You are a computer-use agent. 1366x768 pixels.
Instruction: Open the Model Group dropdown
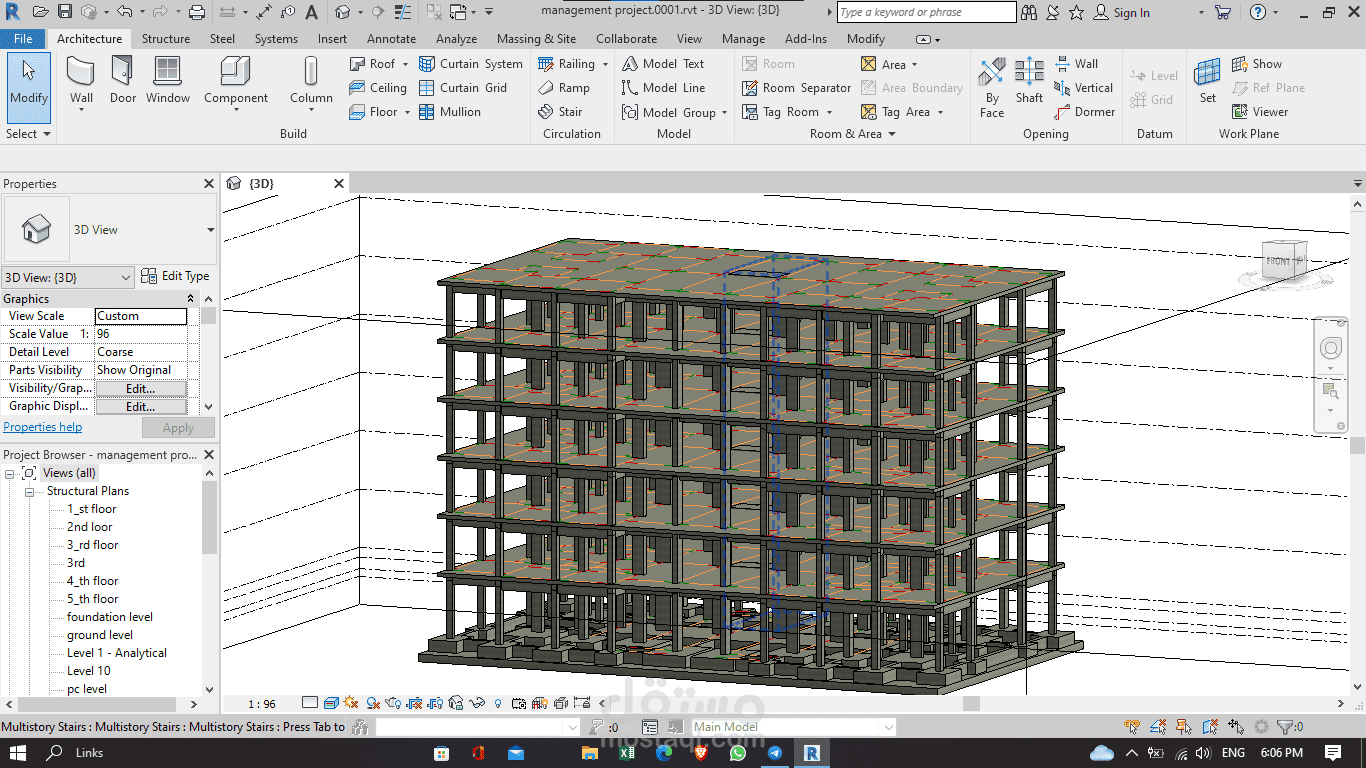pyautogui.click(x=724, y=113)
